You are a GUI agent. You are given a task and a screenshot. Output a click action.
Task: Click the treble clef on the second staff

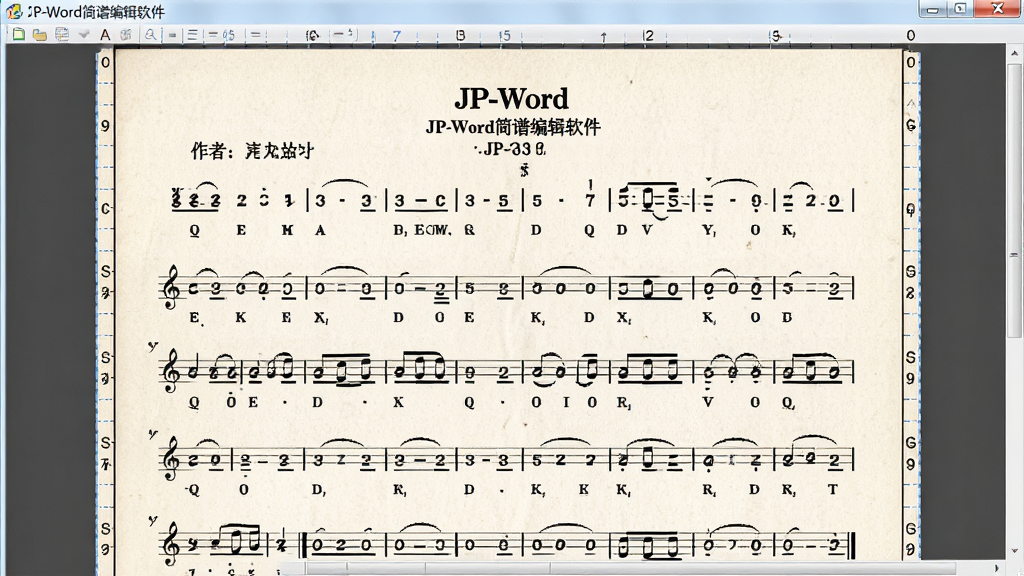(x=171, y=287)
